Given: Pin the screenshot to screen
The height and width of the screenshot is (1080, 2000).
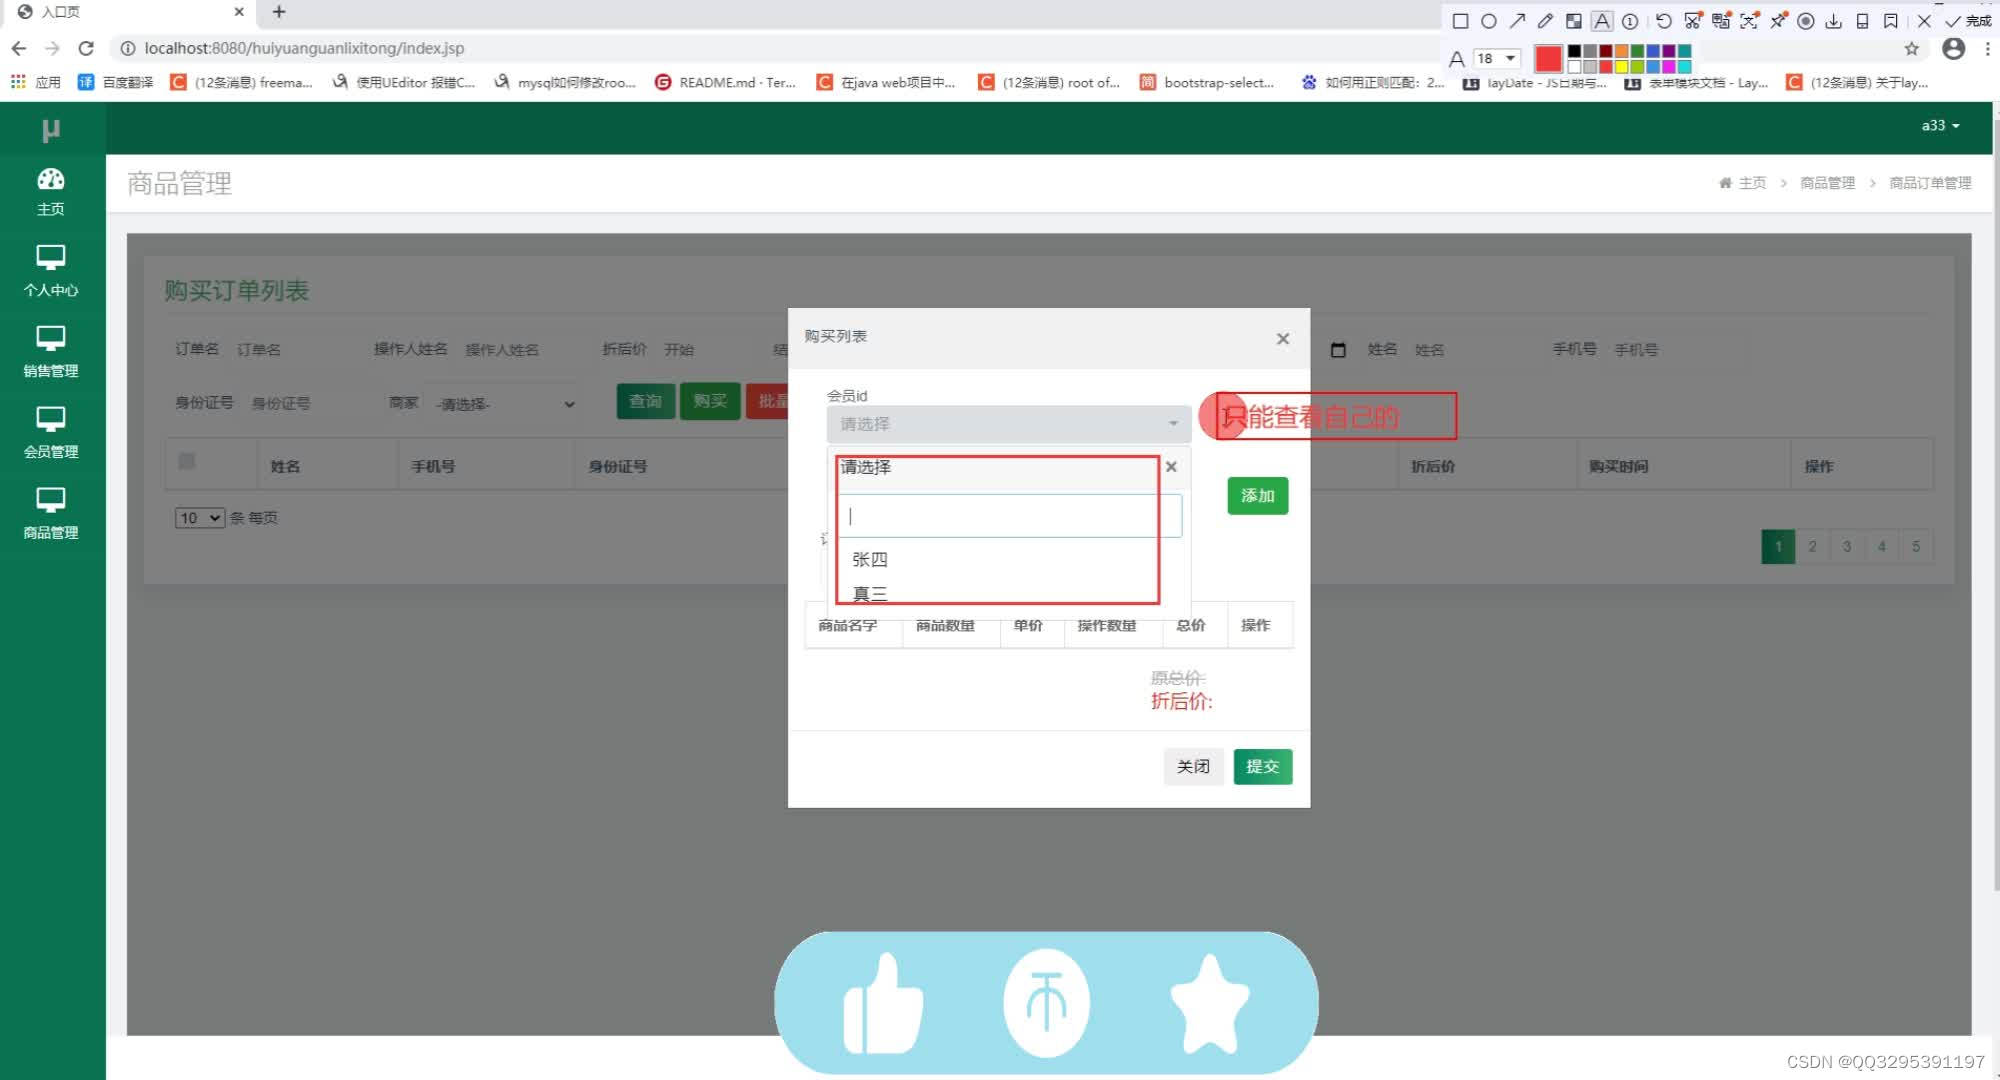Looking at the screenshot, I should (1778, 21).
